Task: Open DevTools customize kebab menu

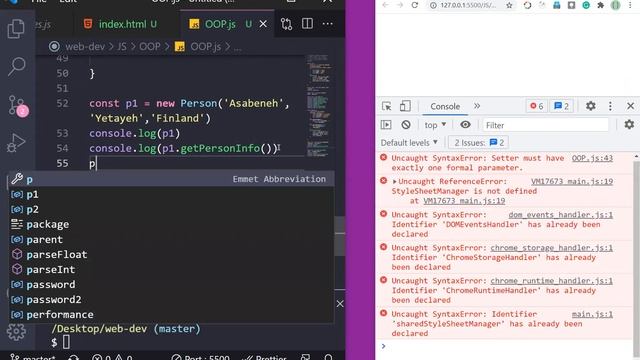Action: click(610, 106)
